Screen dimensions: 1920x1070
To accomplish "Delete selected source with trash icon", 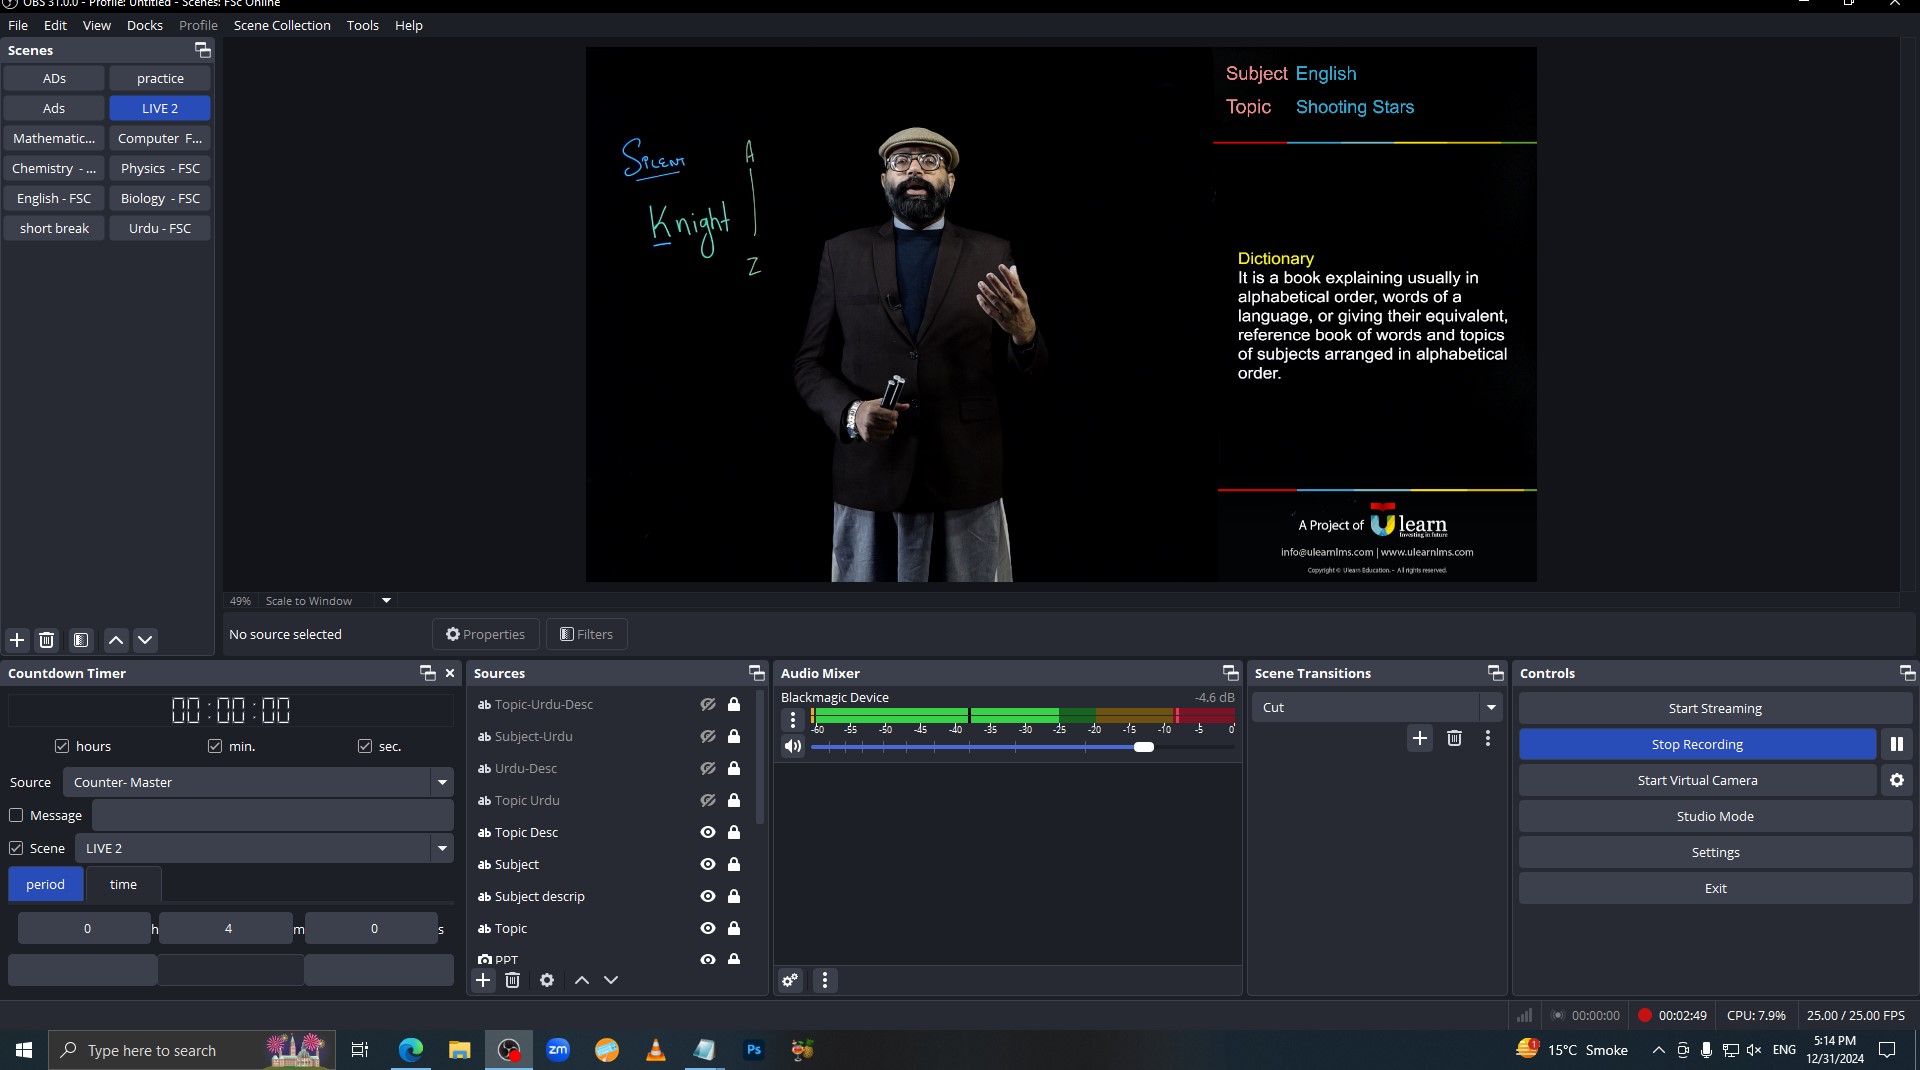I will 512,980.
